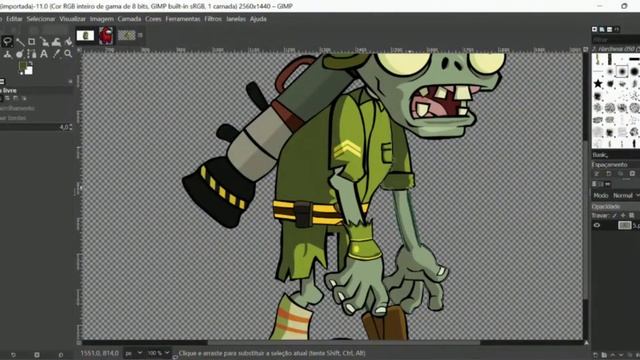
Task: Click the first dockable tab icon top right
Action: click(x=595, y=29)
